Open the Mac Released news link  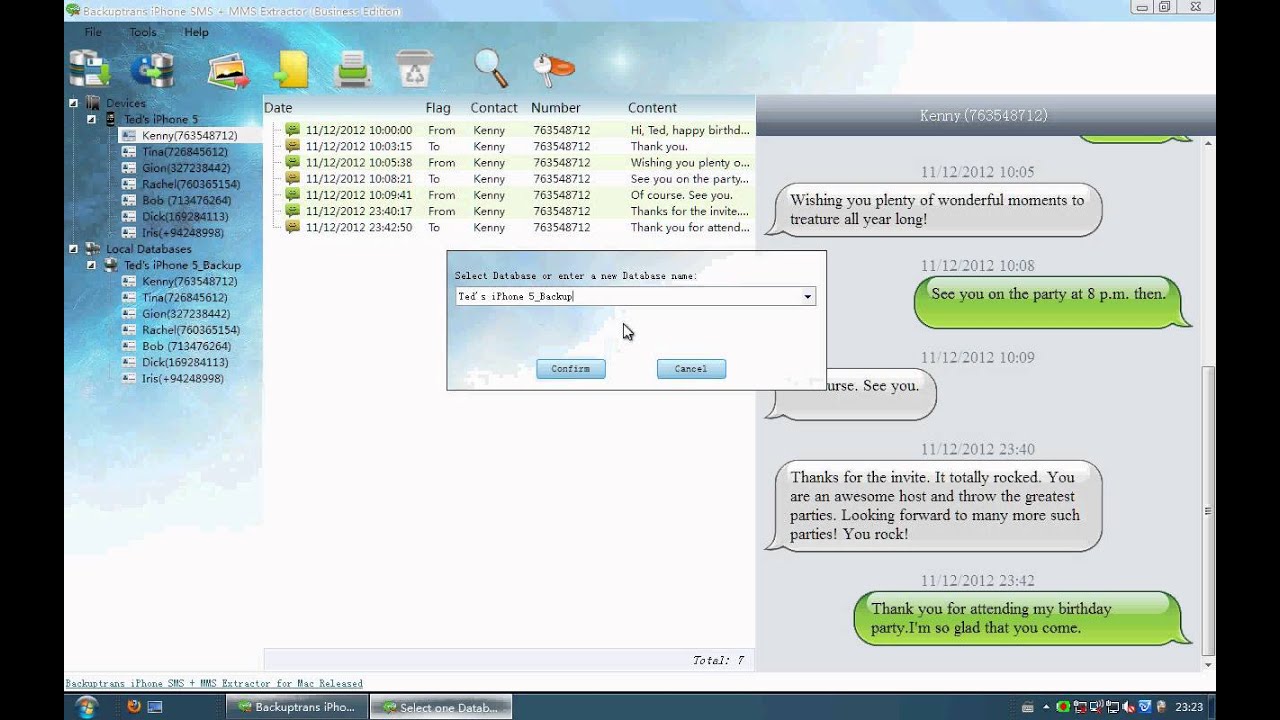tap(214, 684)
